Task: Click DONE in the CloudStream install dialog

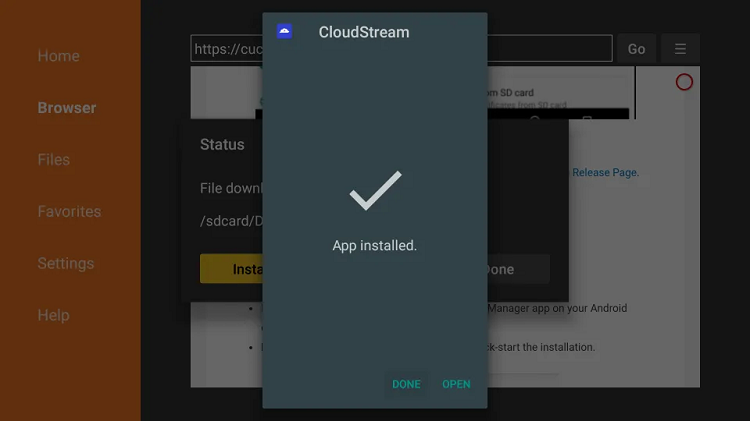Action: tap(406, 384)
